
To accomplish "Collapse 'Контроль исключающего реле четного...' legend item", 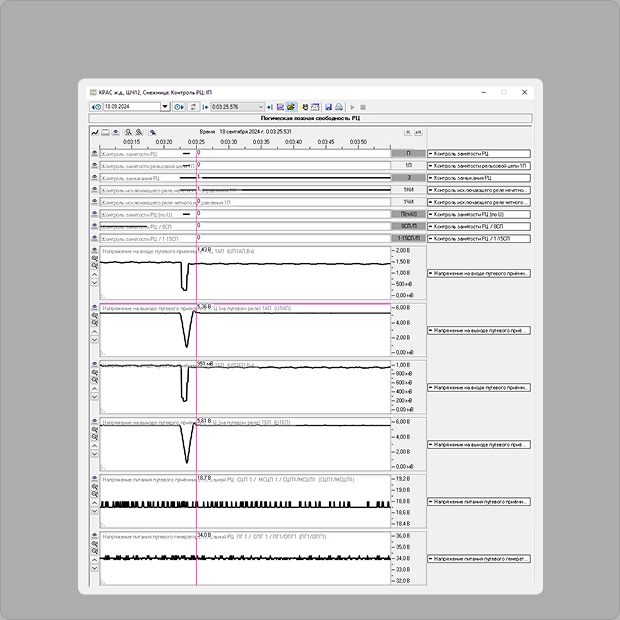I will (x=431, y=202).
